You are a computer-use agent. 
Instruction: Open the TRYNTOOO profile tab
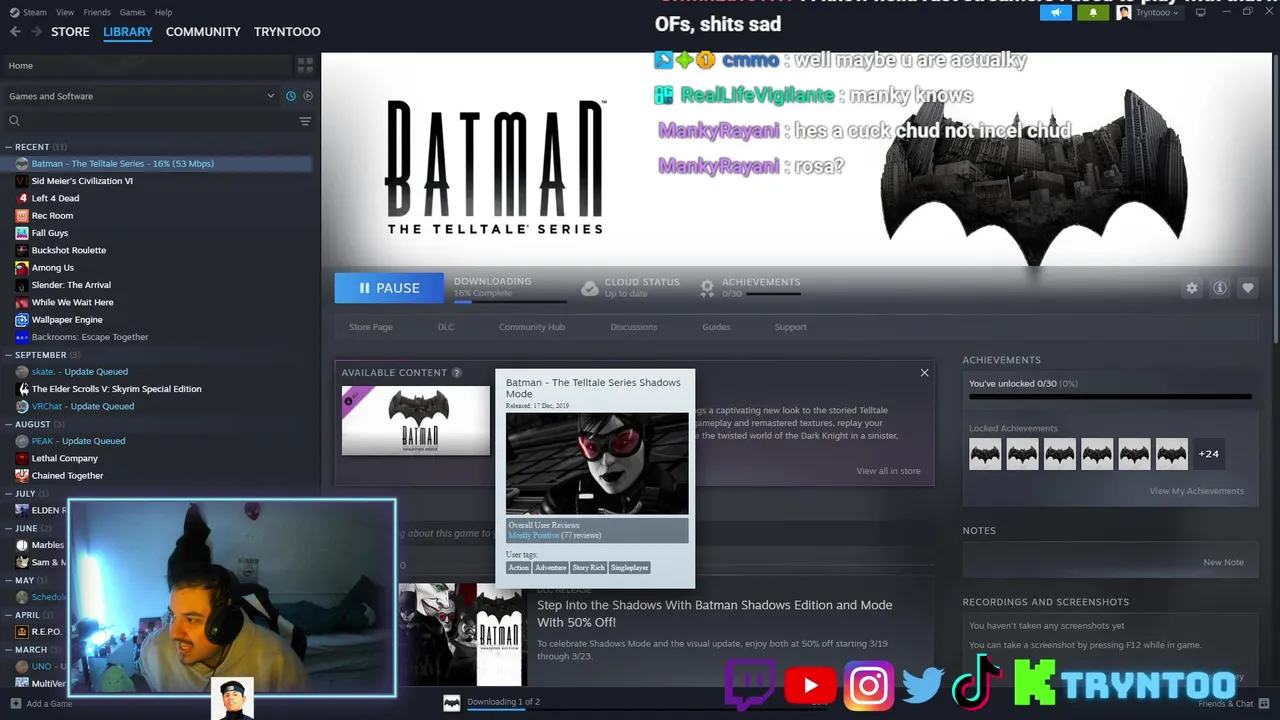pyautogui.click(x=287, y=32)
